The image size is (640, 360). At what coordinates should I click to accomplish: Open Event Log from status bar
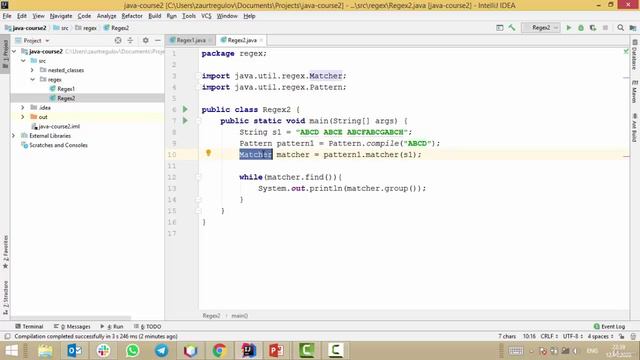tap(609, 327)
